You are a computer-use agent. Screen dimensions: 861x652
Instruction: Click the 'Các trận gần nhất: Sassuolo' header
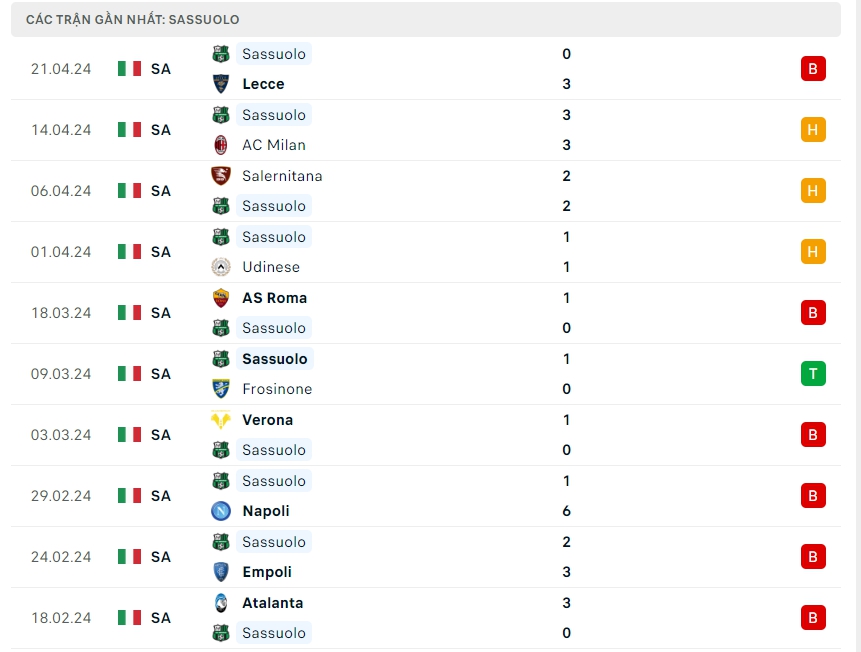tap(133, 19)
